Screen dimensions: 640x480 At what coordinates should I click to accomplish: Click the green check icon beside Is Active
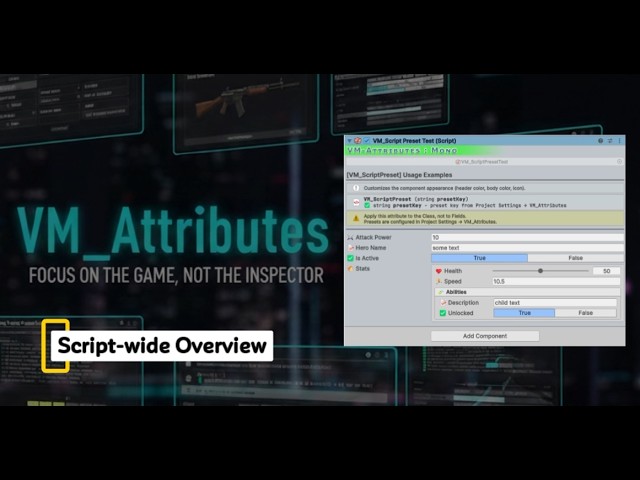[350, 258]
